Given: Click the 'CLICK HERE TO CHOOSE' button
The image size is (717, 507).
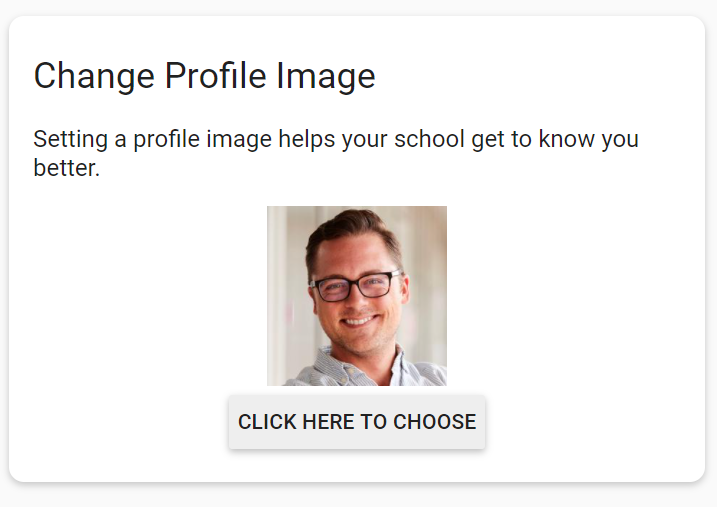Looking at the screenshot, I should [357, 422].
